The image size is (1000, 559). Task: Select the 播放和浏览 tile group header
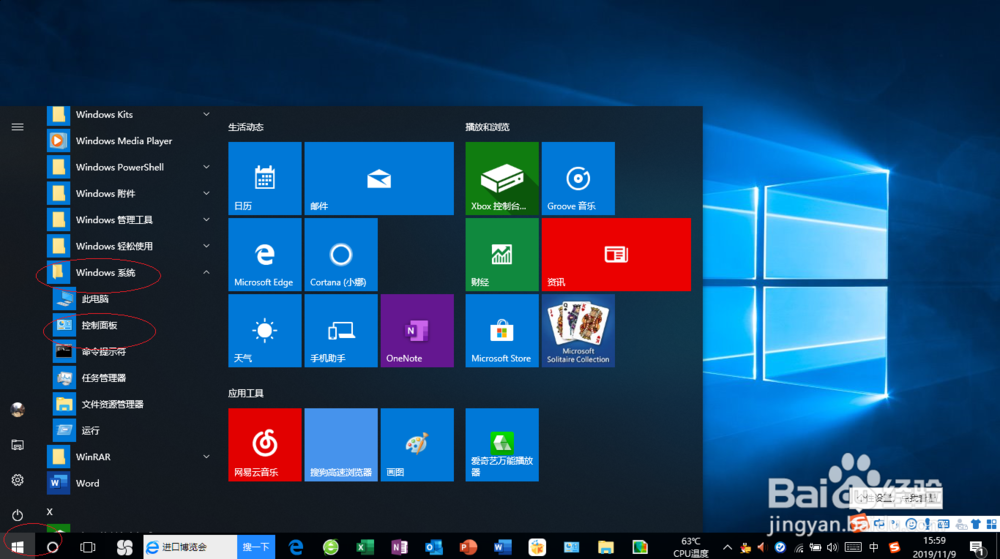click(487, 127)
